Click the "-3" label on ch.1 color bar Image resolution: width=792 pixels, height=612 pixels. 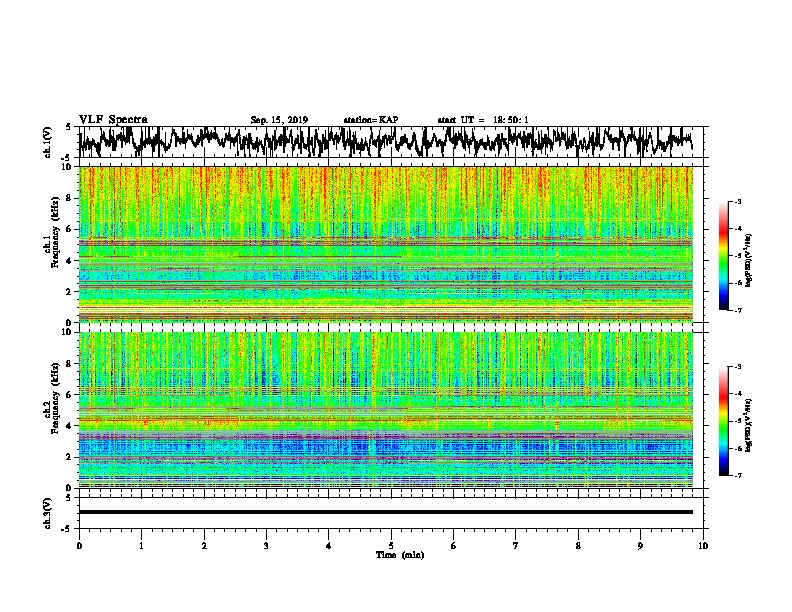pyautogui.click(x=737, y=202)
